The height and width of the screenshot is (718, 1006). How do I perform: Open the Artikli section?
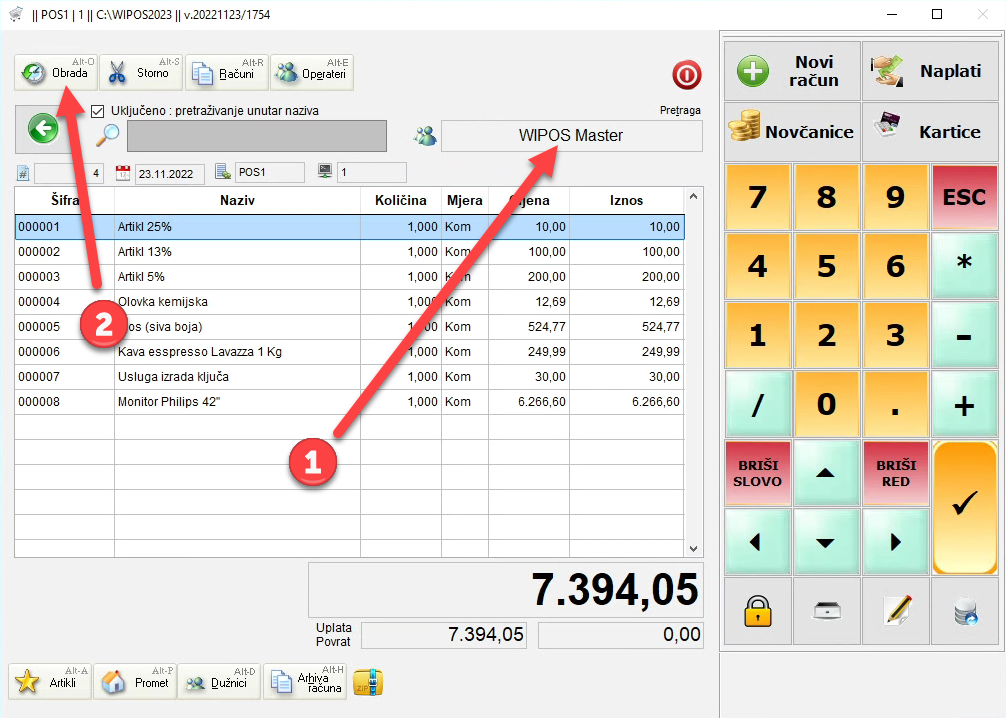[51, 682]
